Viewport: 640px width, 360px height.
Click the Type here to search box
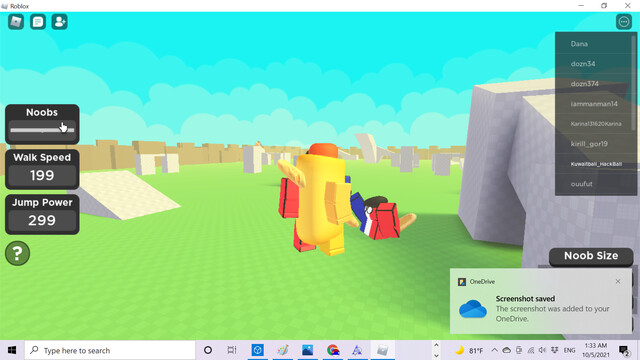pos(110,350)
